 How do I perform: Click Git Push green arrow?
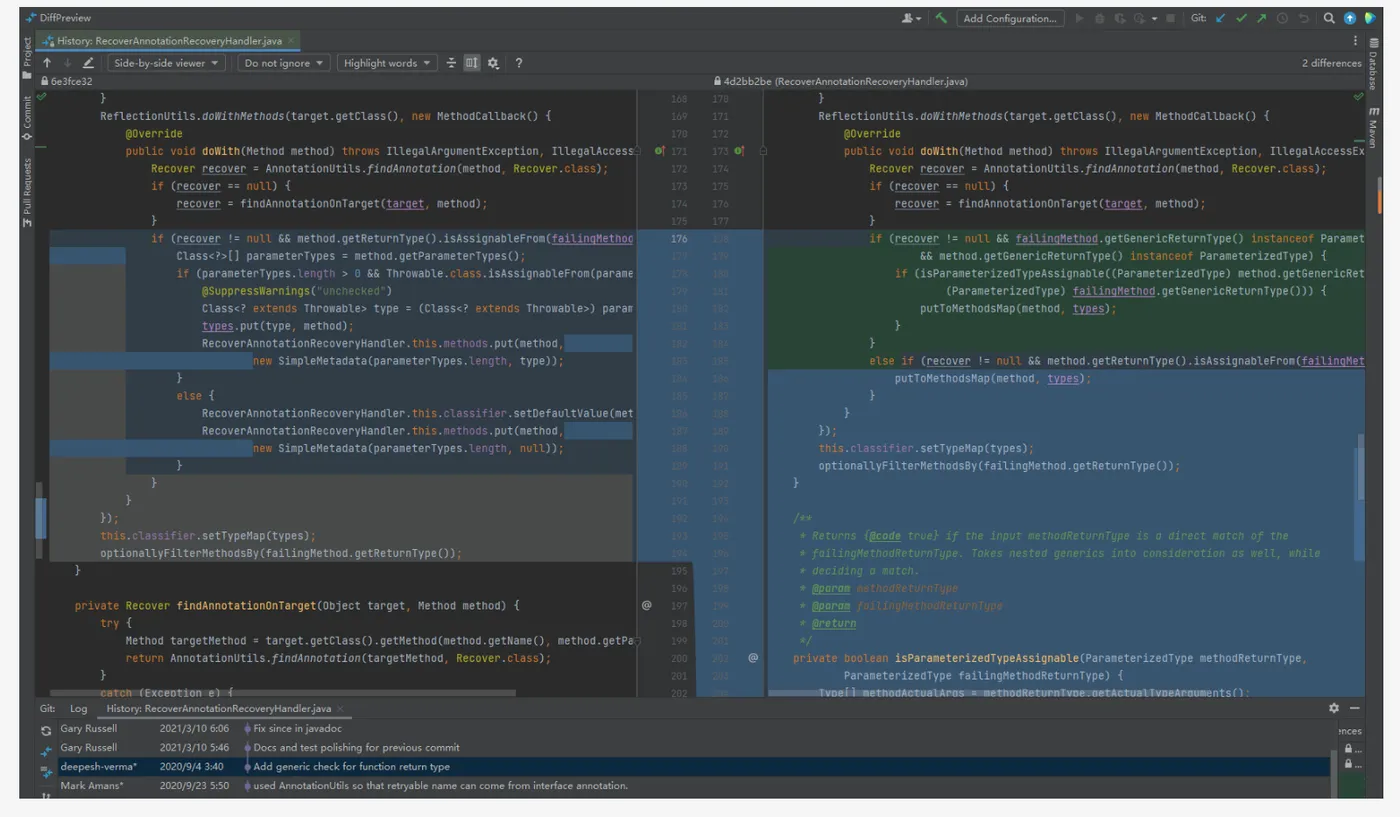pos(1261,18)
